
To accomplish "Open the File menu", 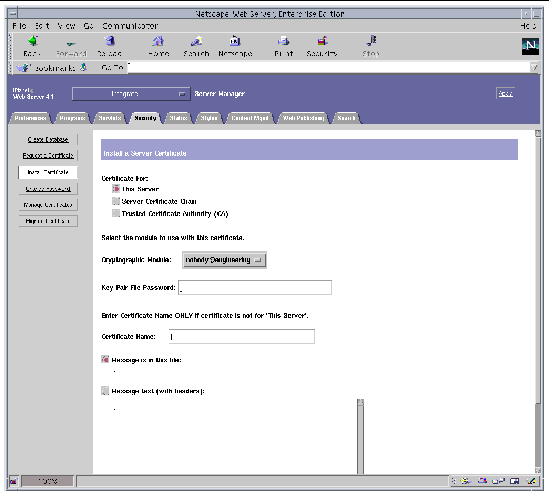I will coord(19,26).
